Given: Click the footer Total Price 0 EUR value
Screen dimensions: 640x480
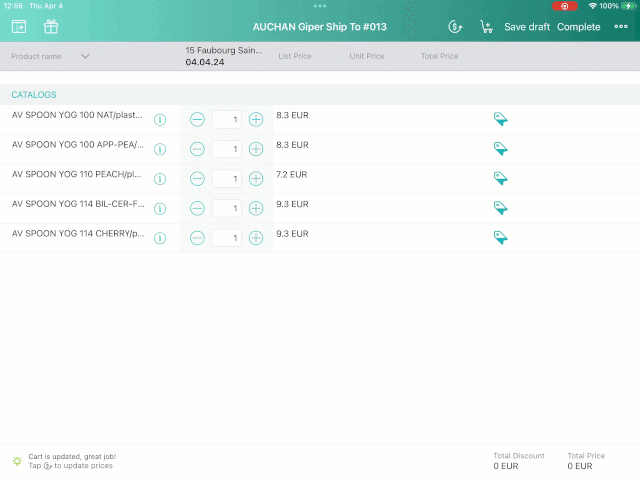Looking at the screenshot, I should coord(580,466).
